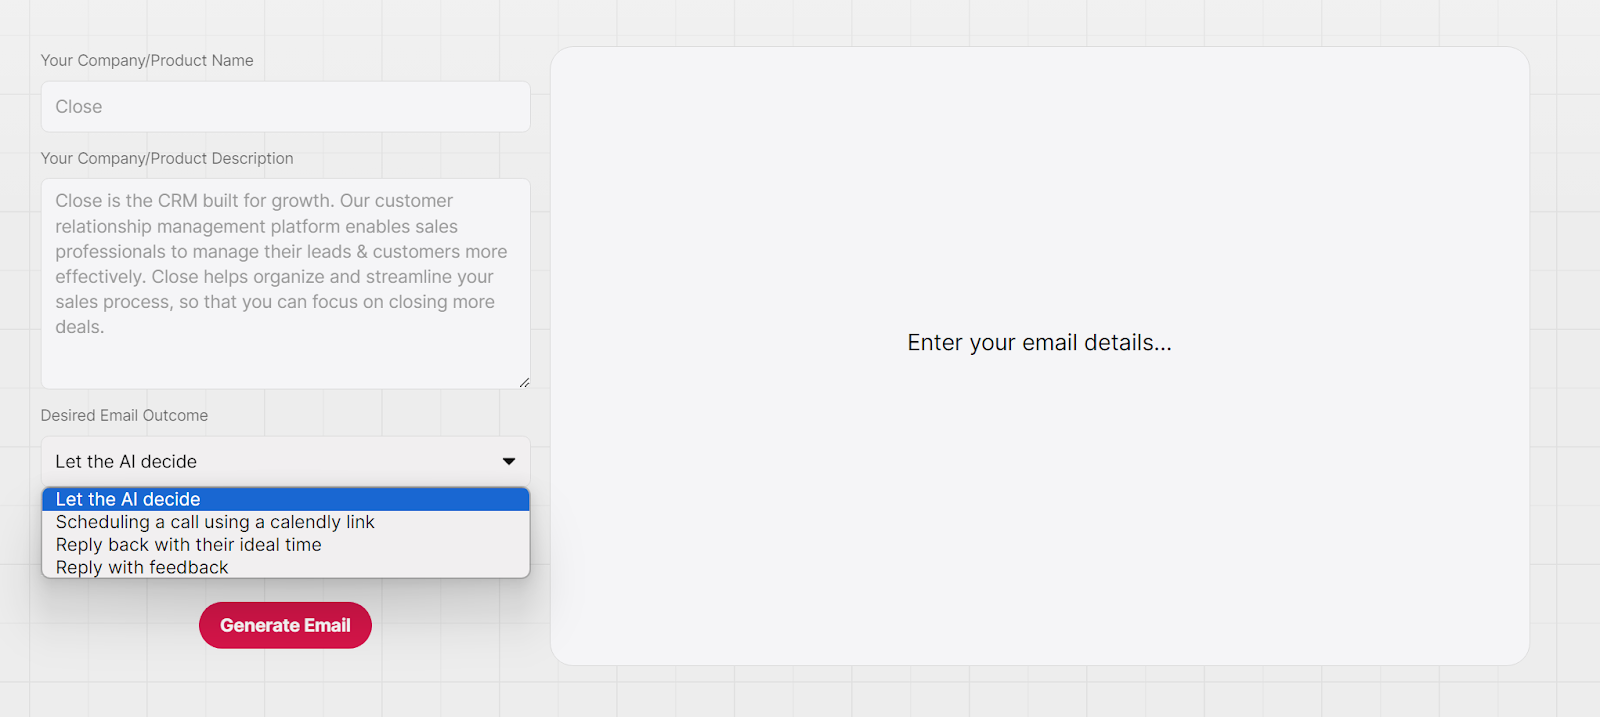Image resolution: width=1600 pixels, height=717 pixels.
Task: Focus the Company/Product Description textarea
Action: click(285, 284)
